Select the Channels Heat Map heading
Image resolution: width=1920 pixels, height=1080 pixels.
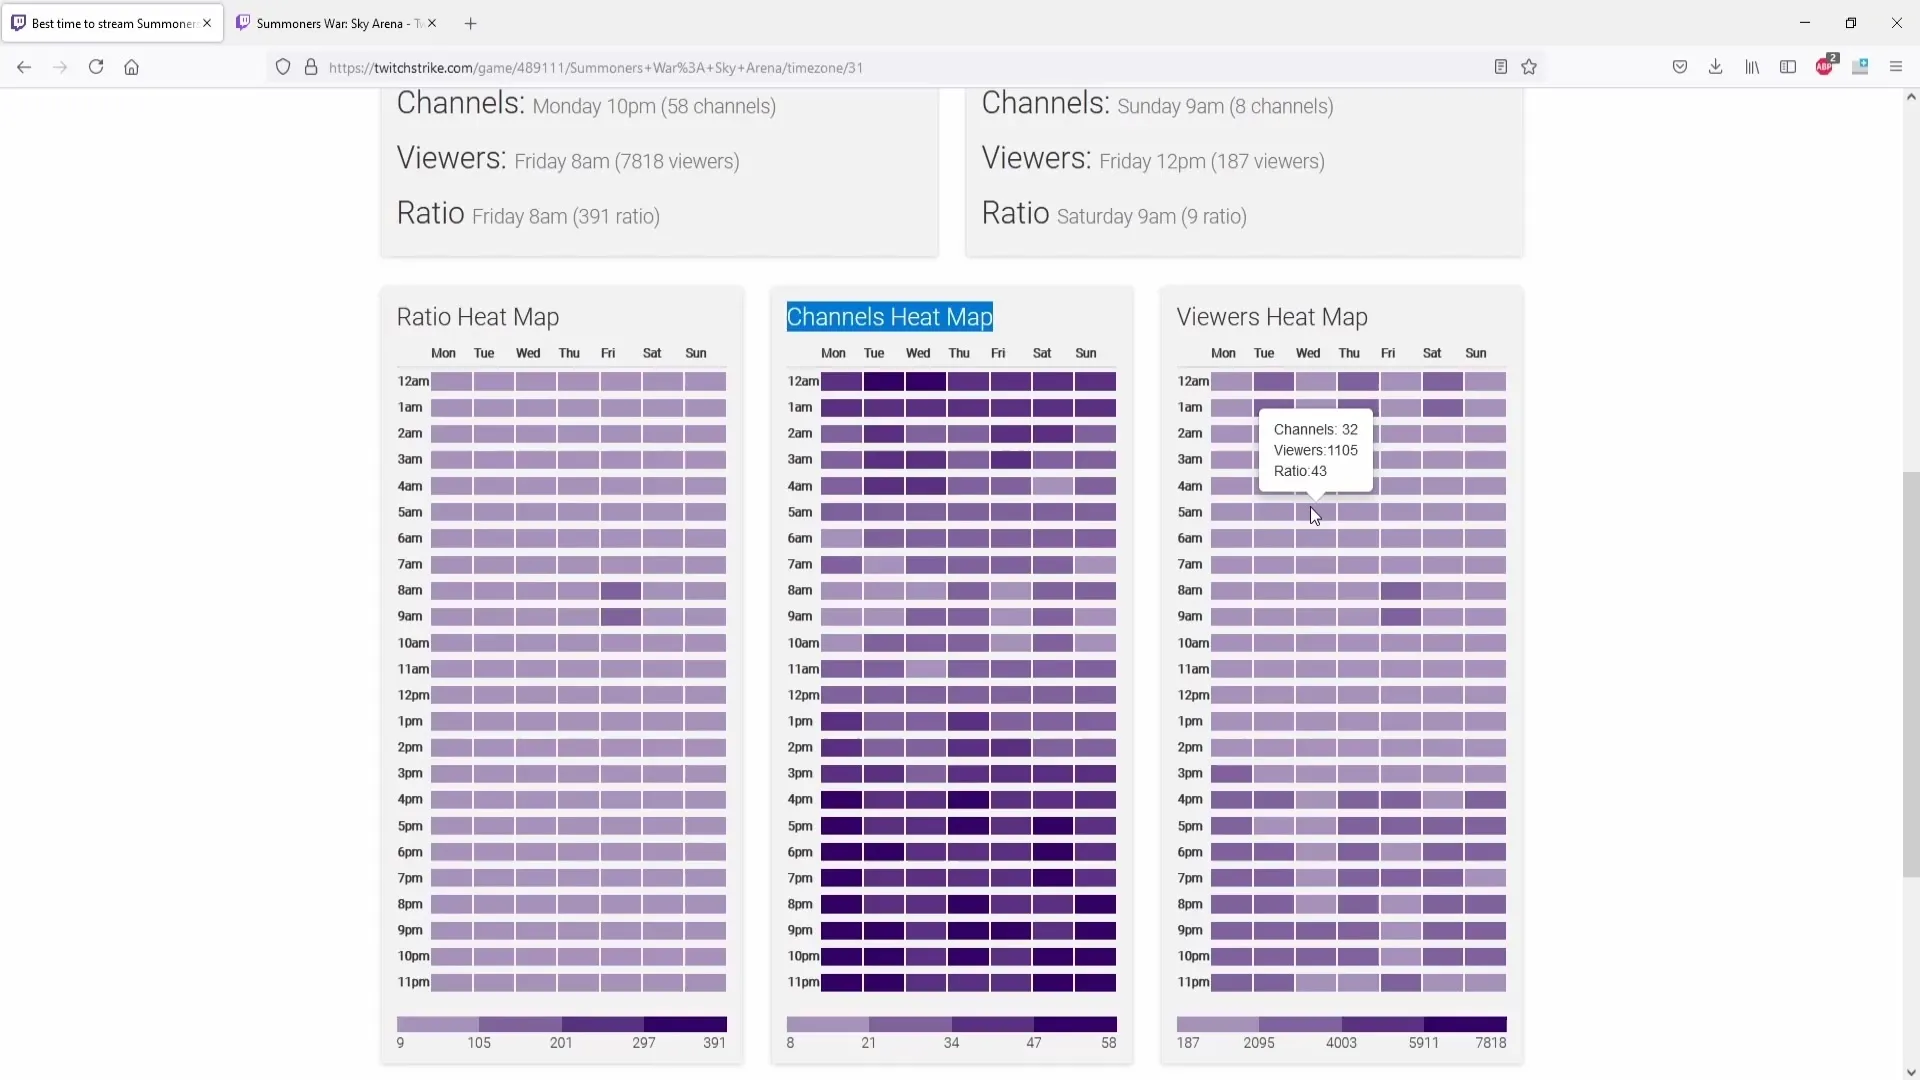(x=890, y=317)
